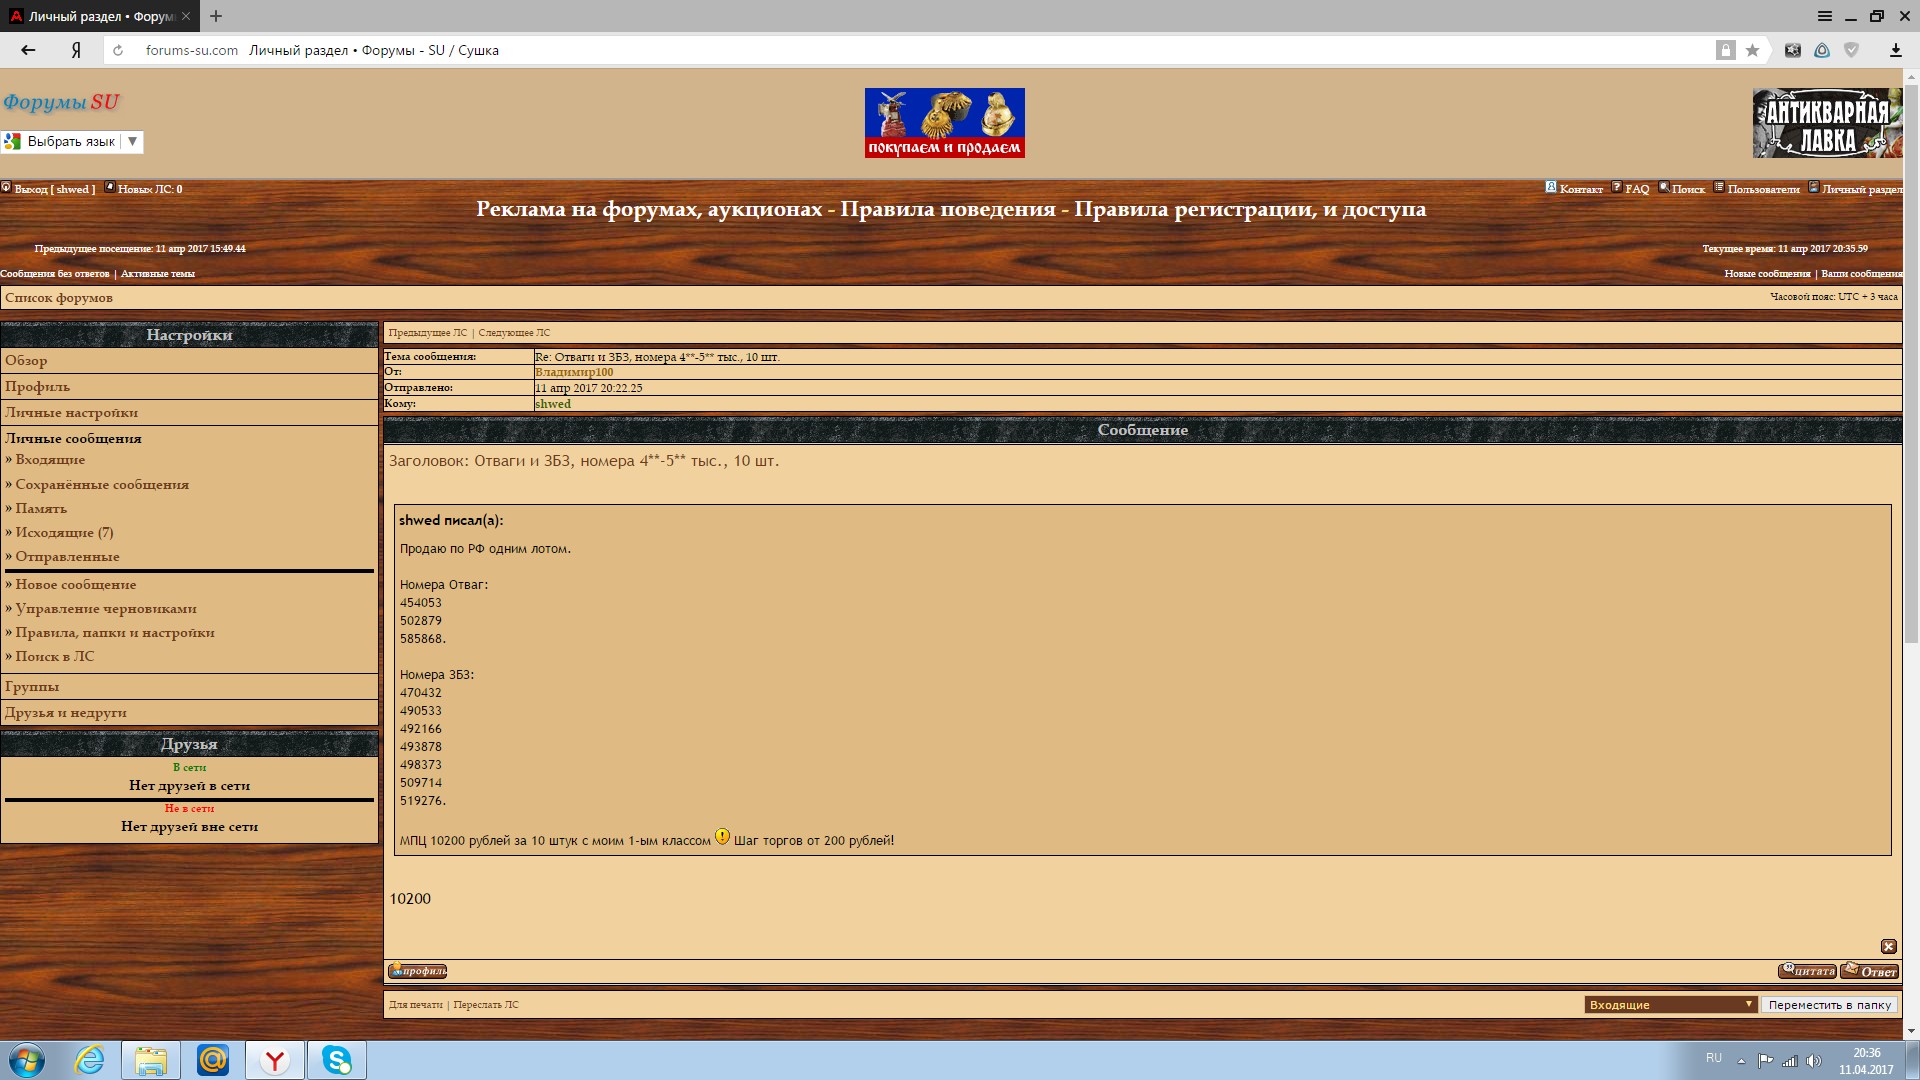Open Активные темы link
This screenshot has height=1080, width=1920.
click(x=158, y=274)
